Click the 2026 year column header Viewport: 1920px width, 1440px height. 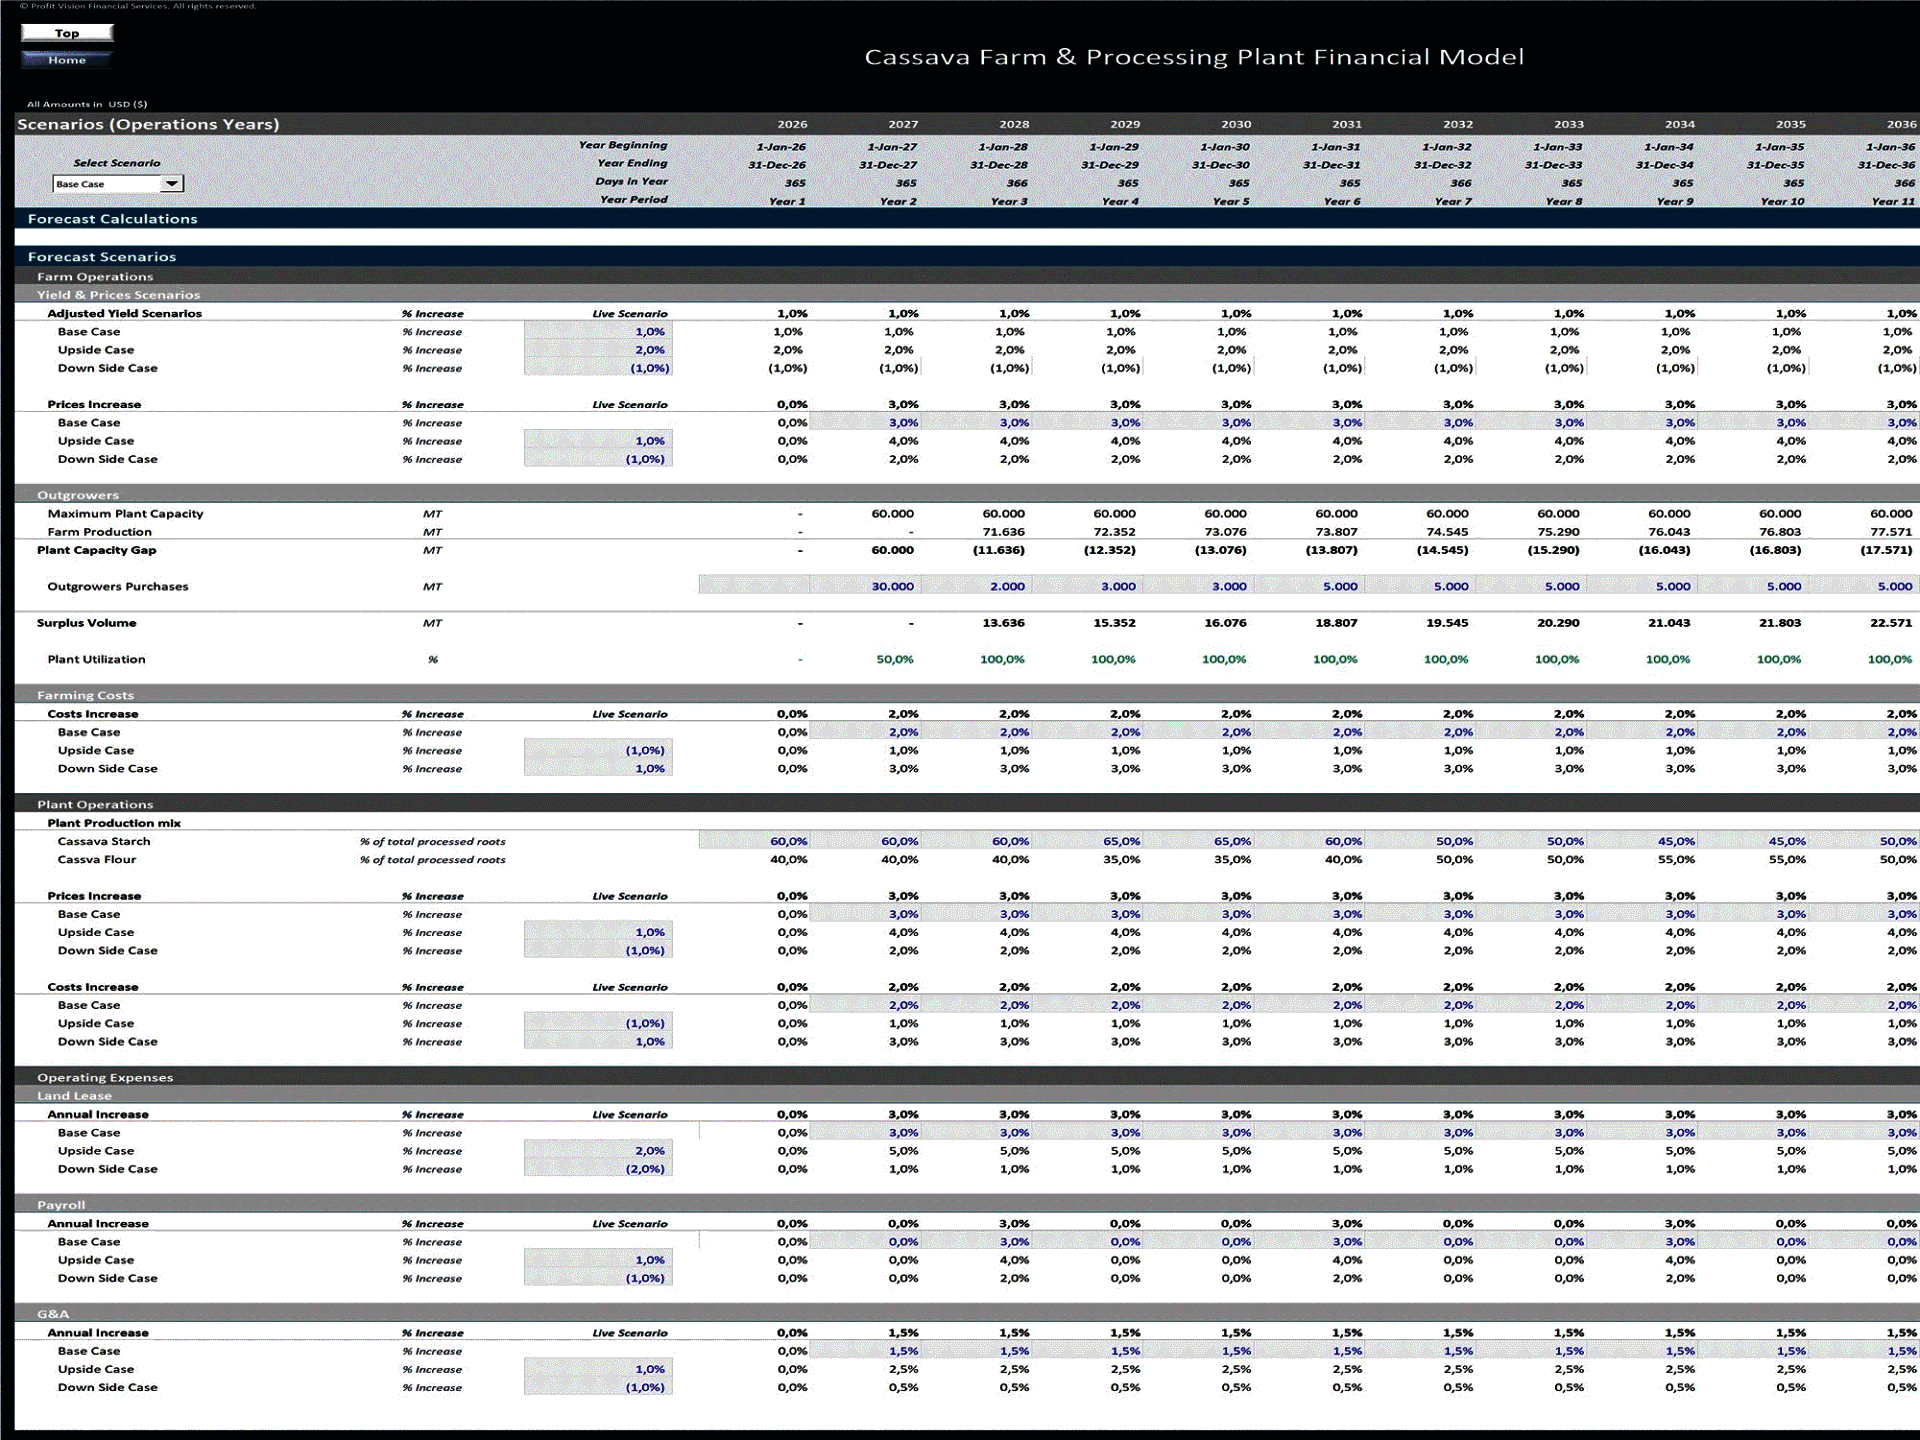coord(792,124)
